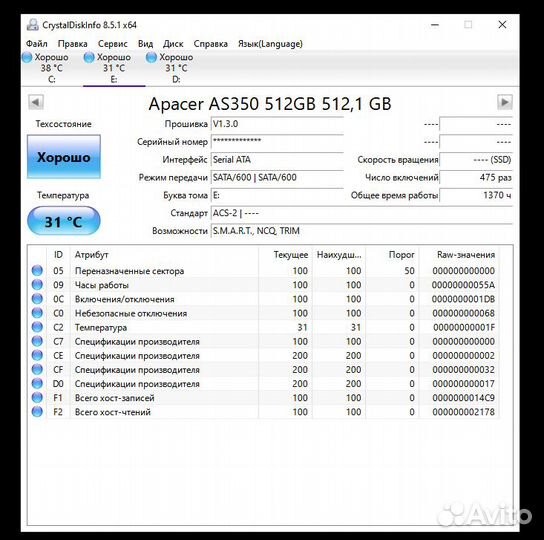Screen dimensions: 544x540
Task: Click the Стандарт field ACS-2
Action: point(362,213)
